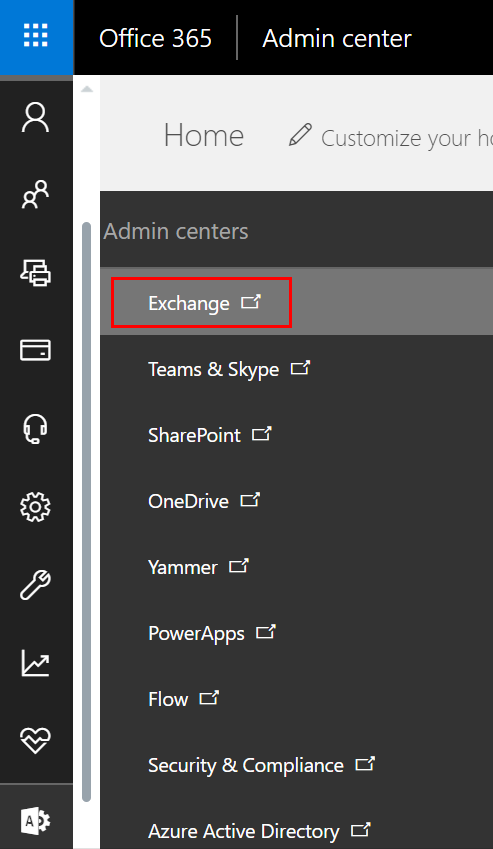
Task: Open the Health heart icon
Action: [x=36, y=741]
